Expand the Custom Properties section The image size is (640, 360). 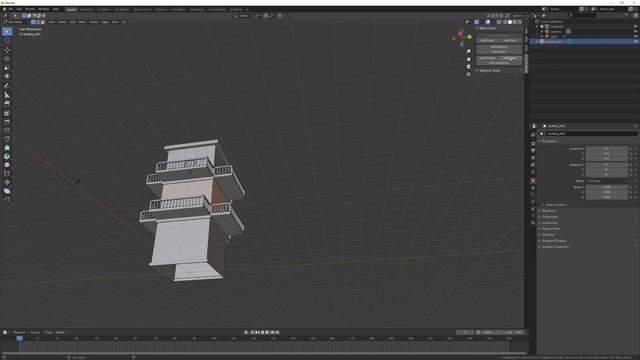coord(555,247)
